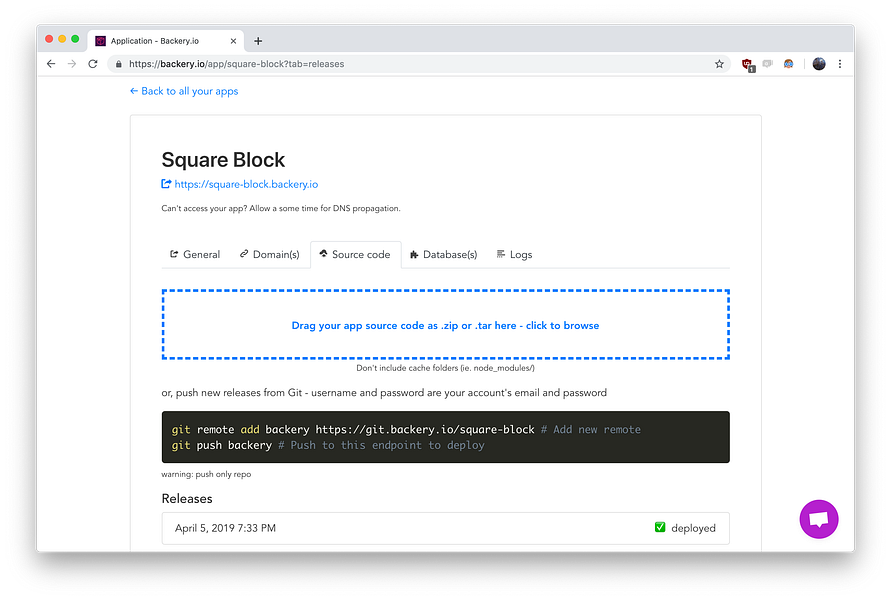Click the source code upload drop zone
The height and width of the screenshot is (600, 891).
[446, 324]
